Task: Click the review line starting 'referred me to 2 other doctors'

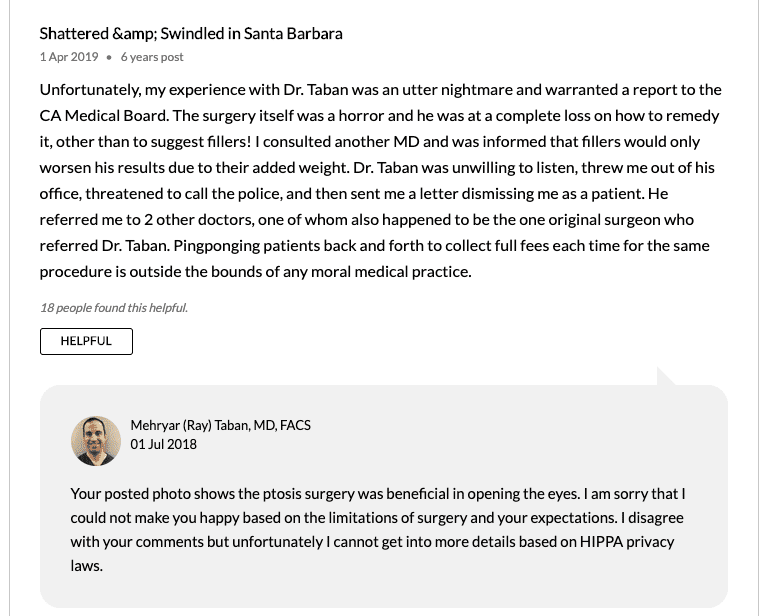Action: coord(367,220)
